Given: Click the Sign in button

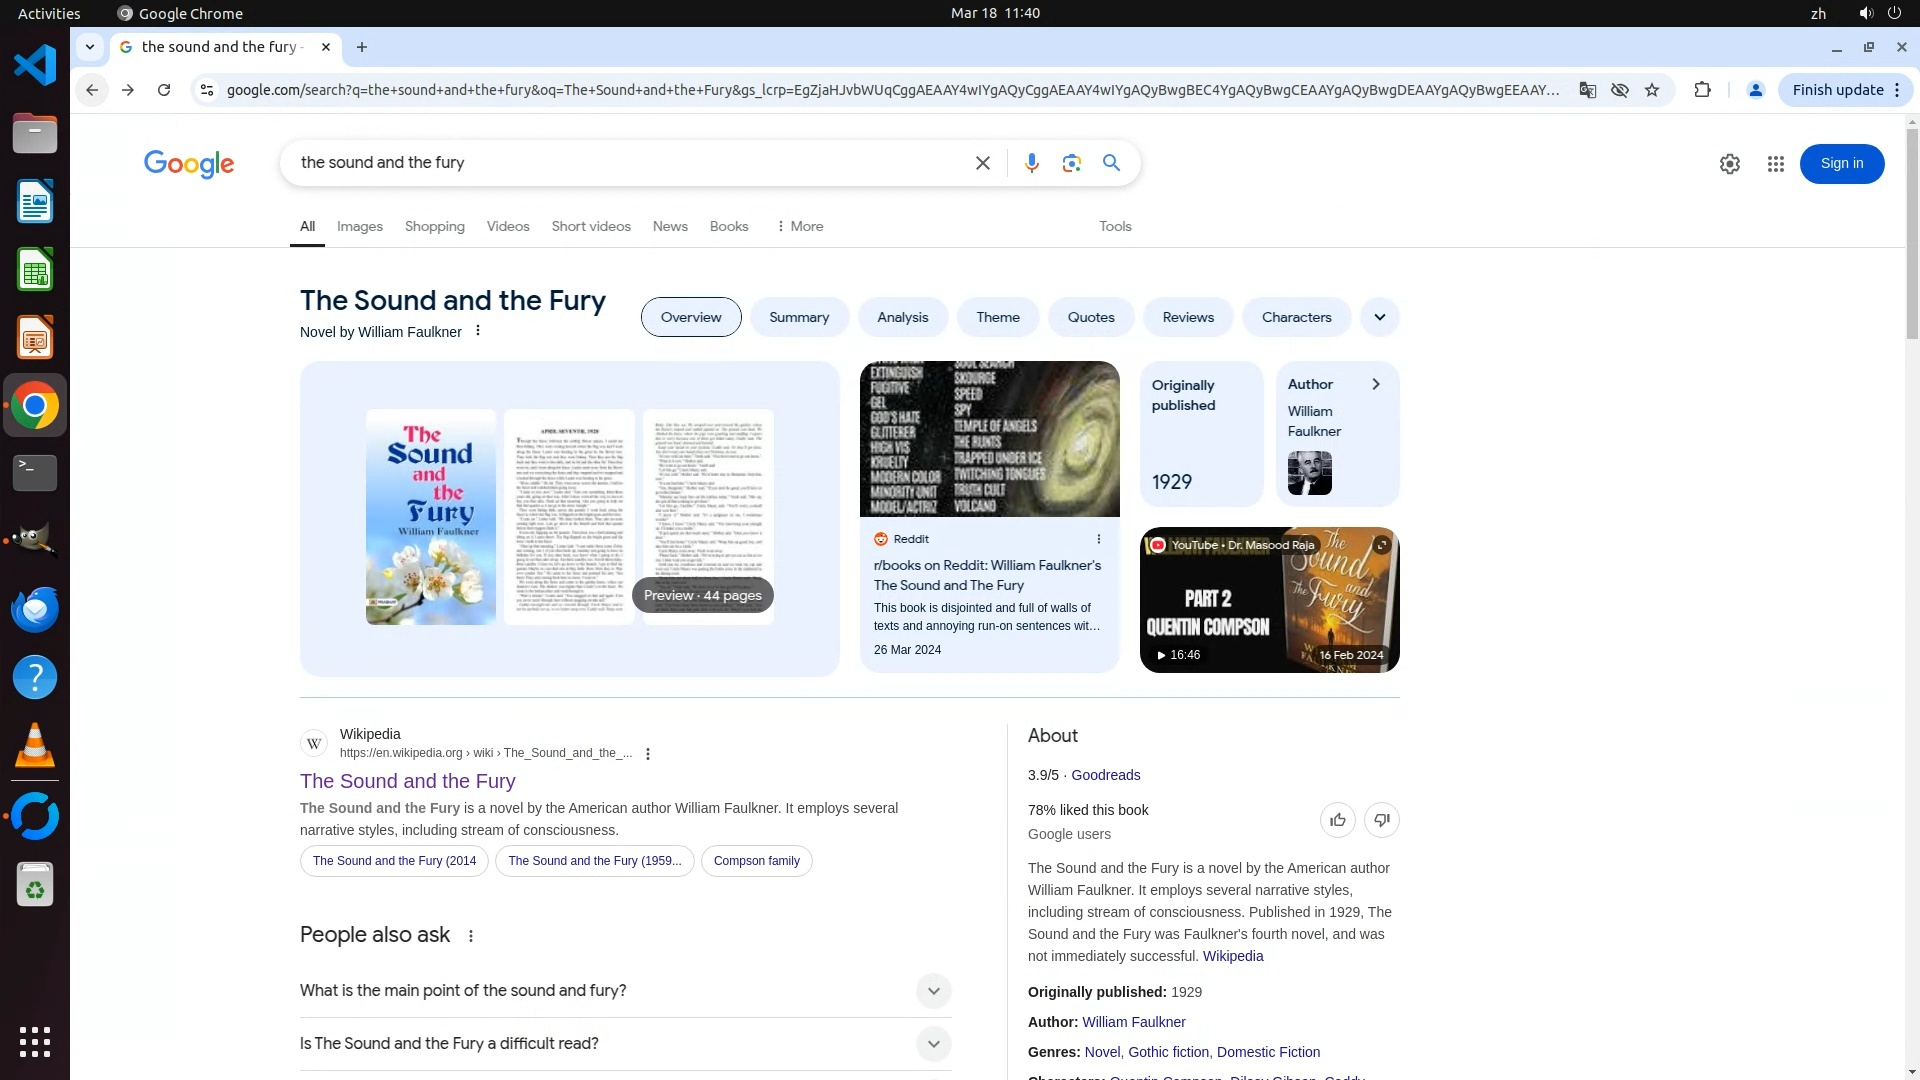Looking at the screenshot, I should (x=1841, y=164).
